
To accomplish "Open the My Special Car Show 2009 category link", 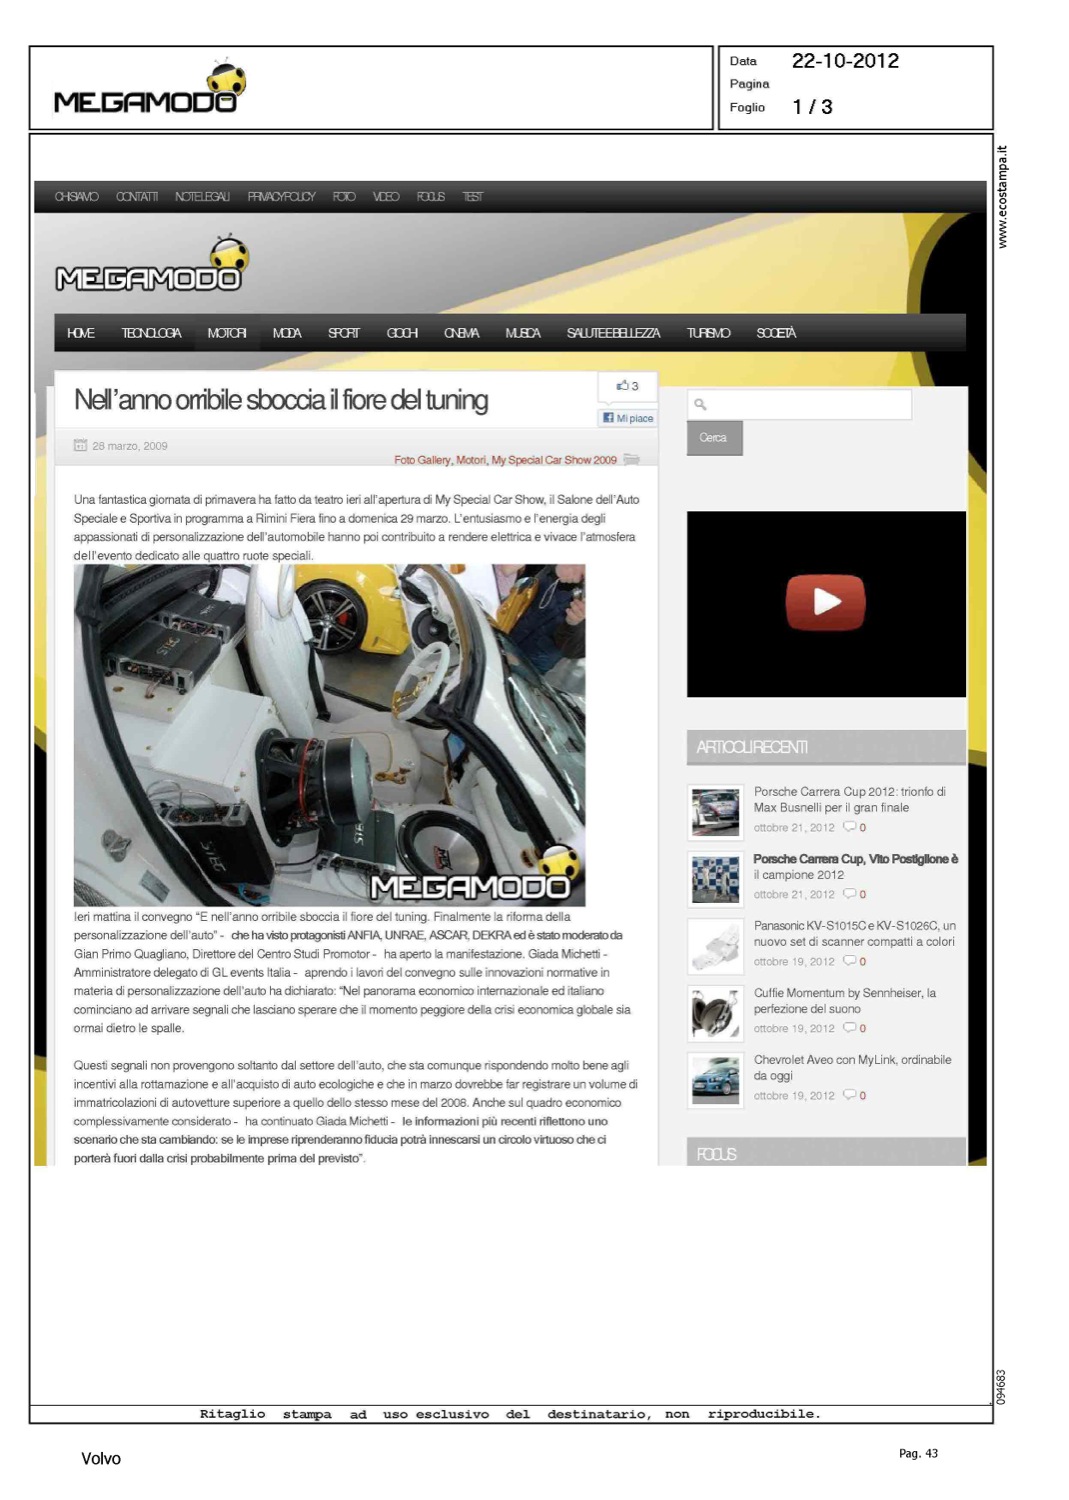I will pyautogui.click(x=554, y=460).
